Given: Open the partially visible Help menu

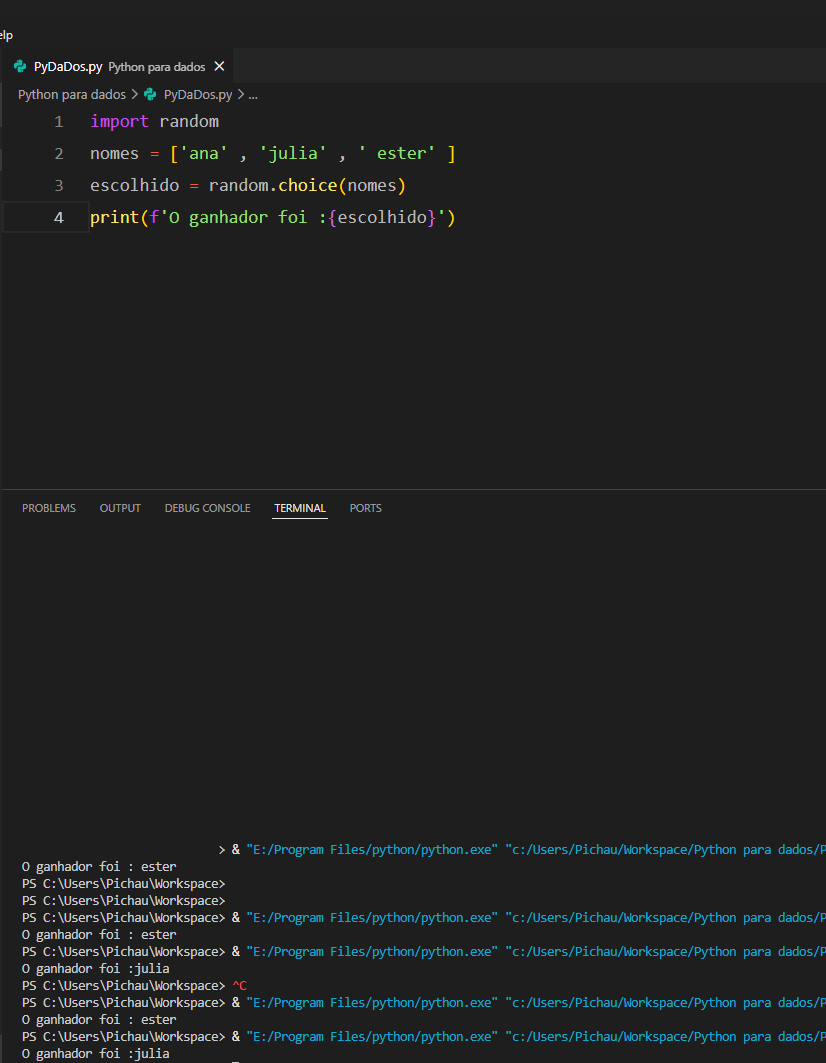Looking at the screenshot, I should point(6,35).
